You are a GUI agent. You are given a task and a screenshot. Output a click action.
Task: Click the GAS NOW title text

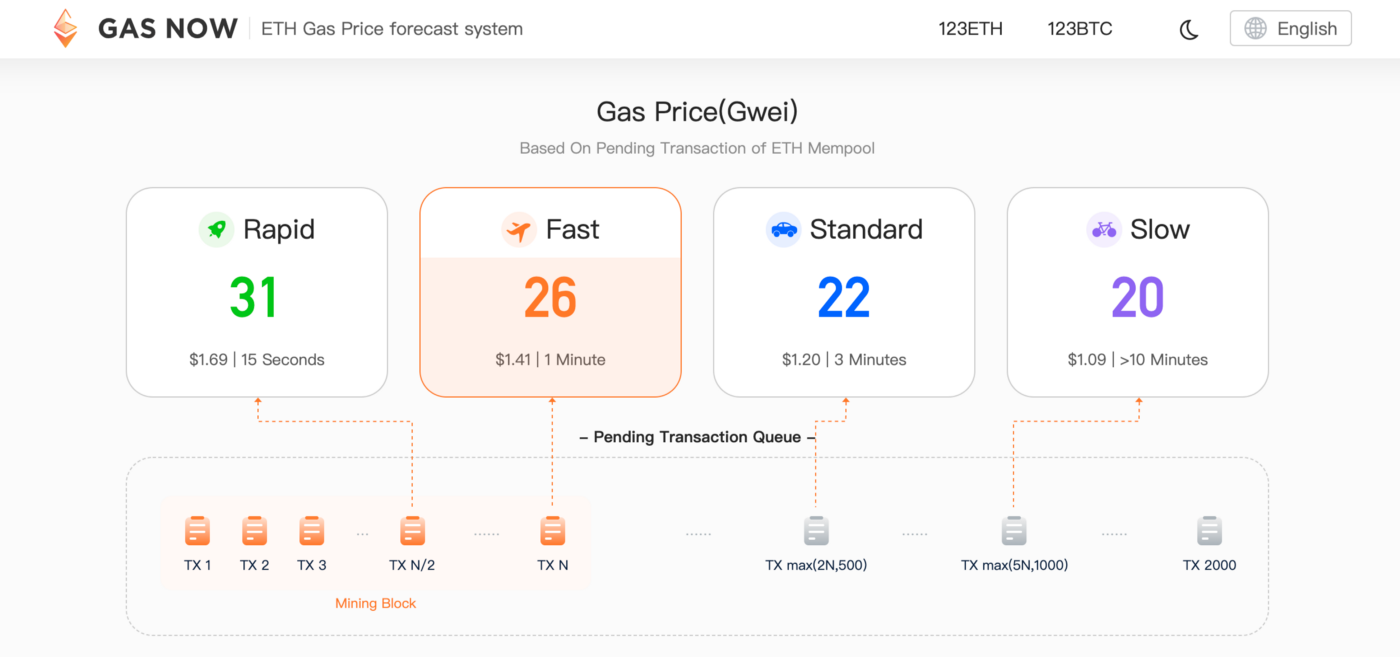168,29
